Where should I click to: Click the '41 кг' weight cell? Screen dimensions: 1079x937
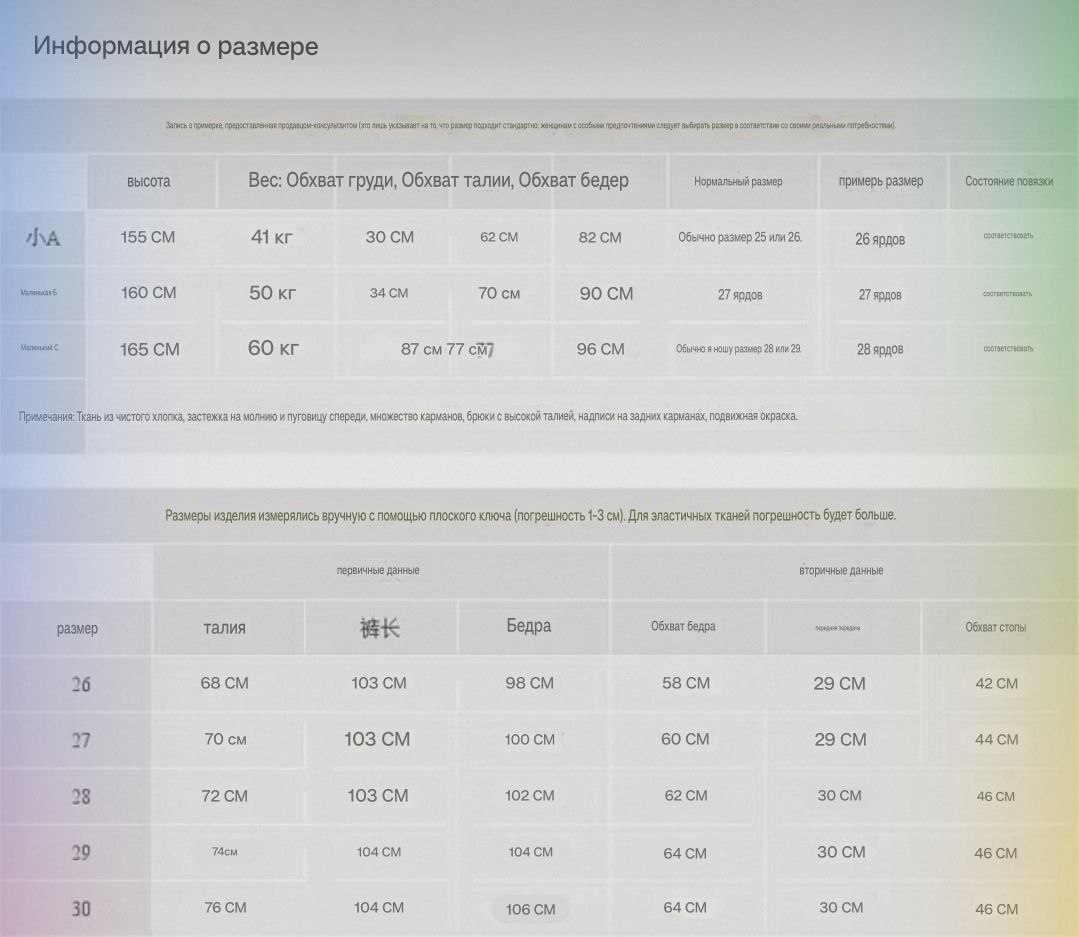(272, 237)
